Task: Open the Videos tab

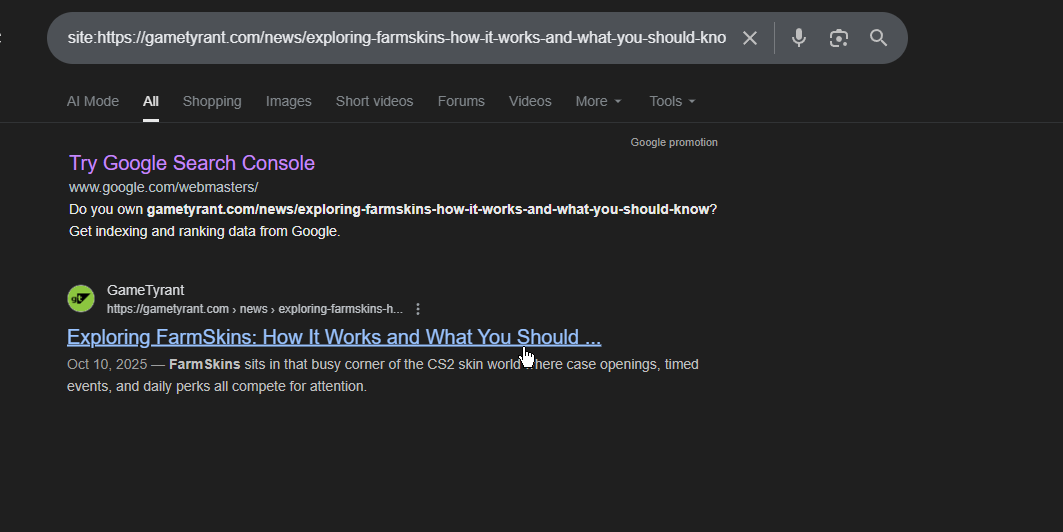Action: tap(530, 101)
